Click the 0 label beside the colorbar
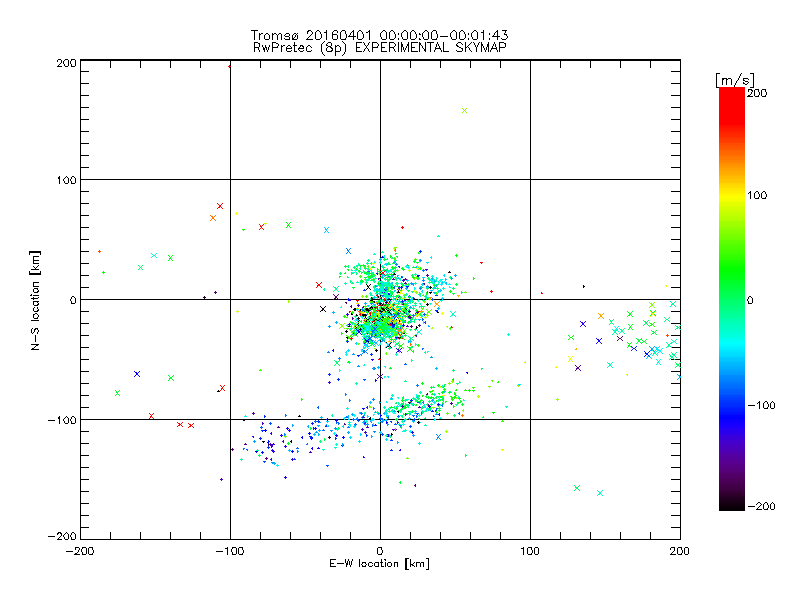The height and width of the screenshot is (600, 800). pyautogui.click(x=750, y=301)
